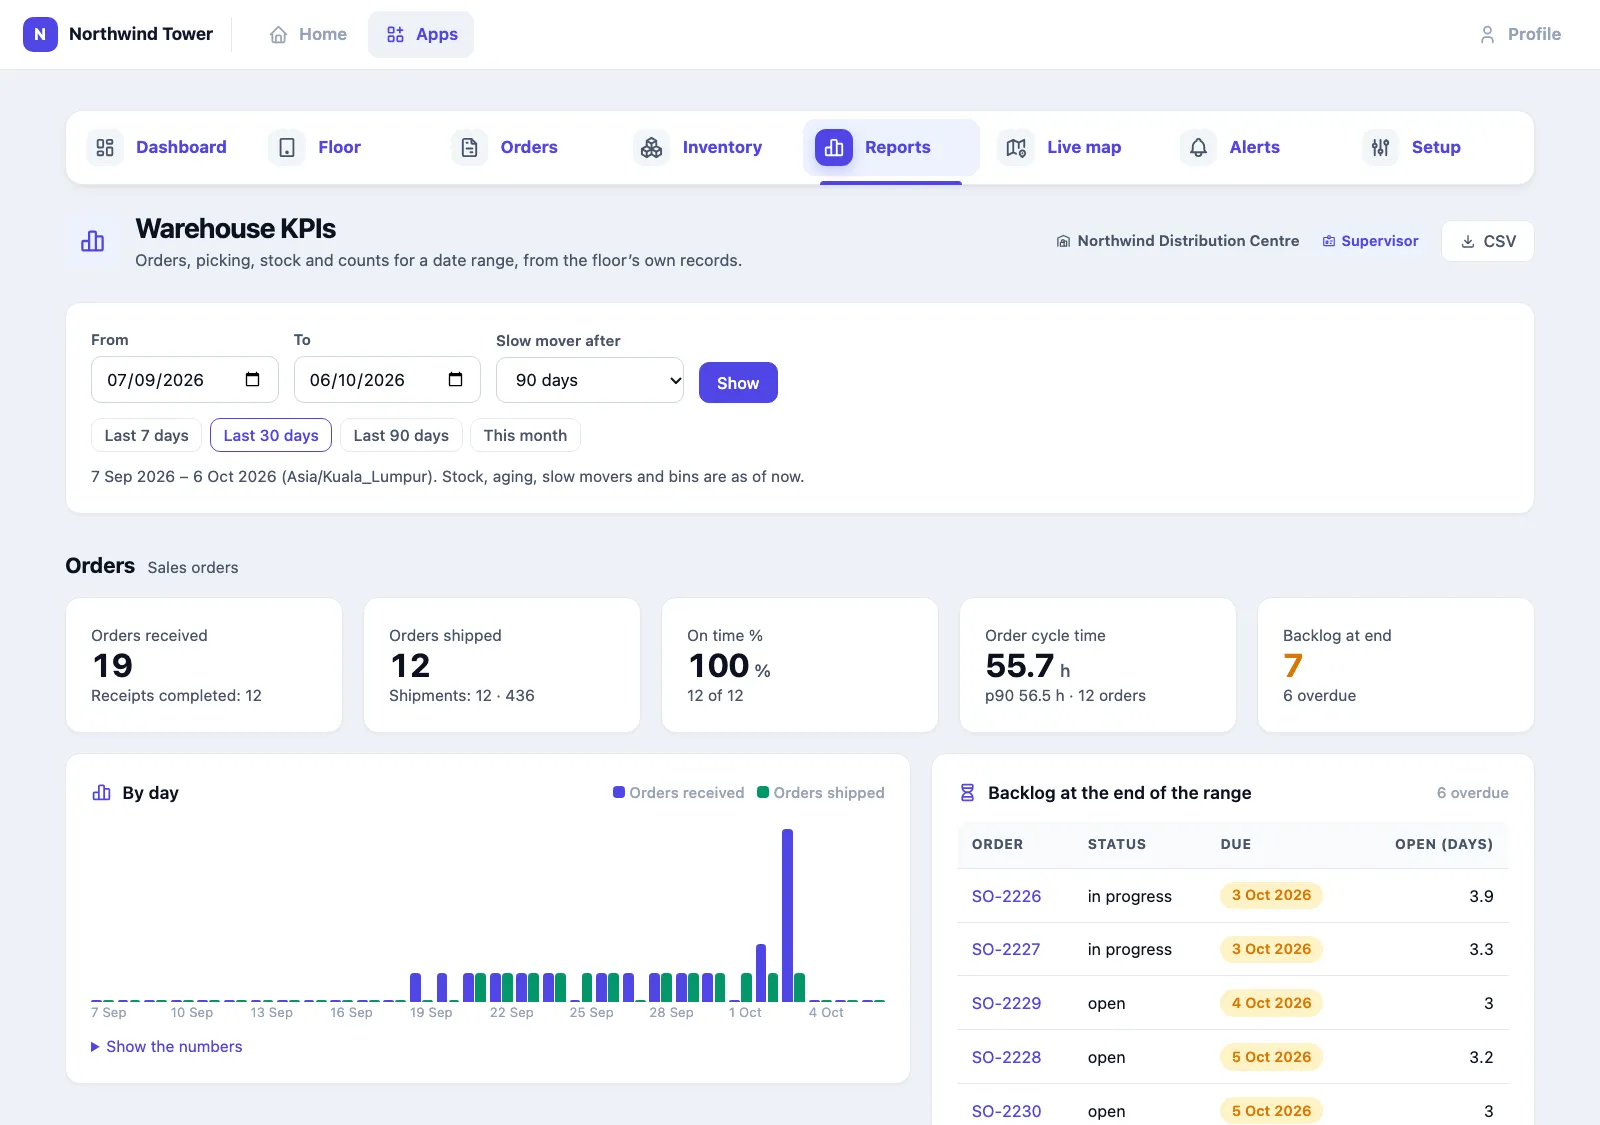Viewport: 1600px width, 1125px height.
Task: Click the Live map icon
Action: pyautogui.click(x=1016, y=148)
